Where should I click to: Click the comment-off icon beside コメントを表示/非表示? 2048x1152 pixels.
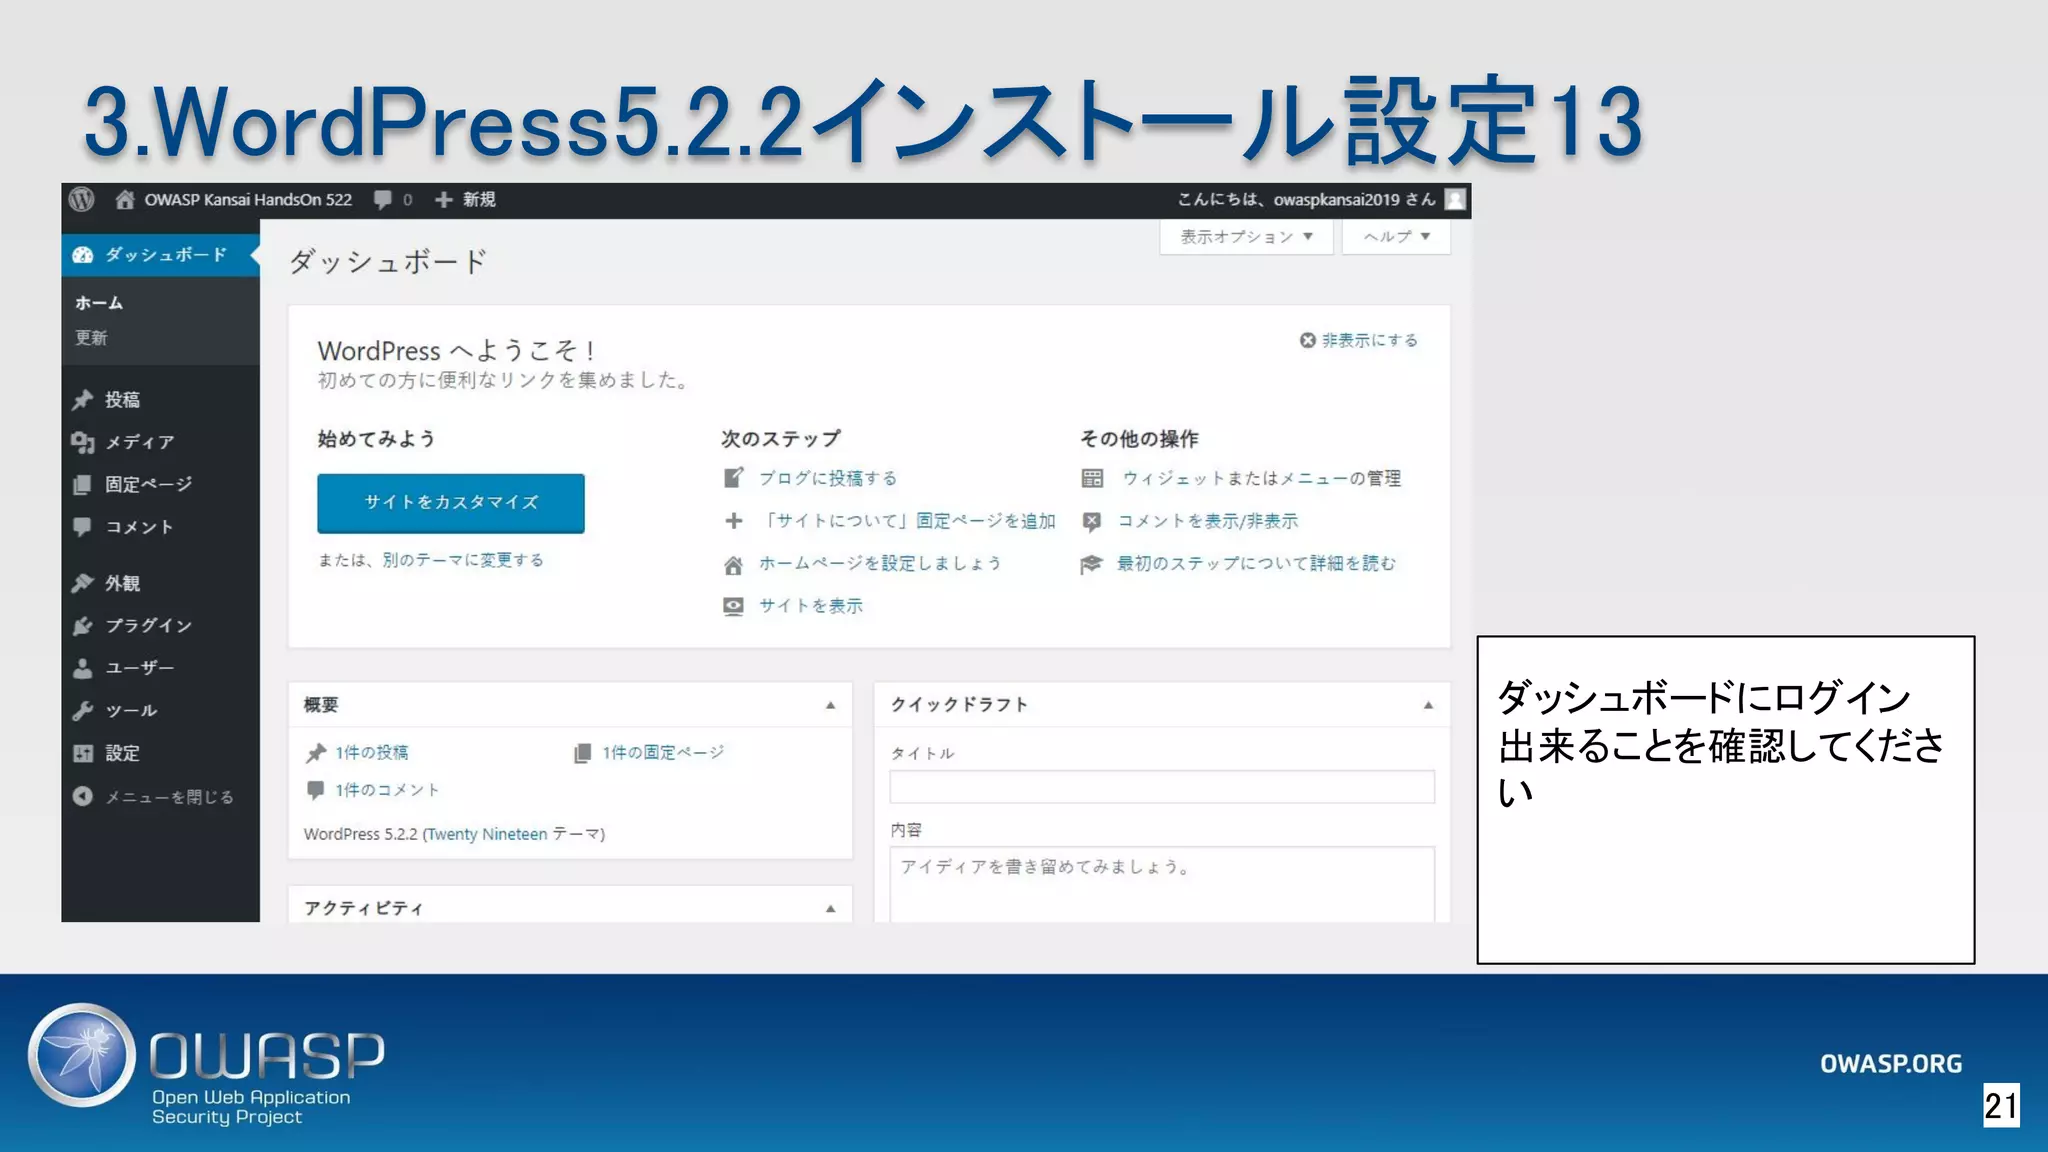[1092, 521]
